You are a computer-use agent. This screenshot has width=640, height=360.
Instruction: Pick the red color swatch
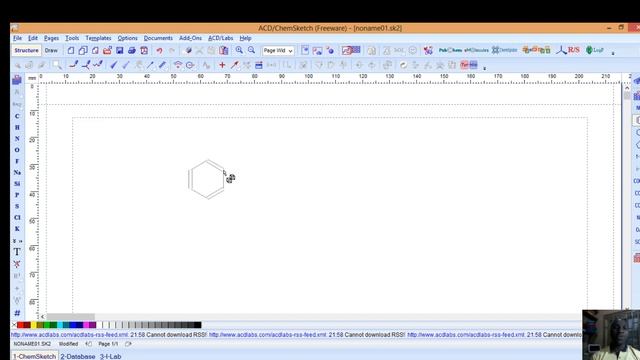20,325
